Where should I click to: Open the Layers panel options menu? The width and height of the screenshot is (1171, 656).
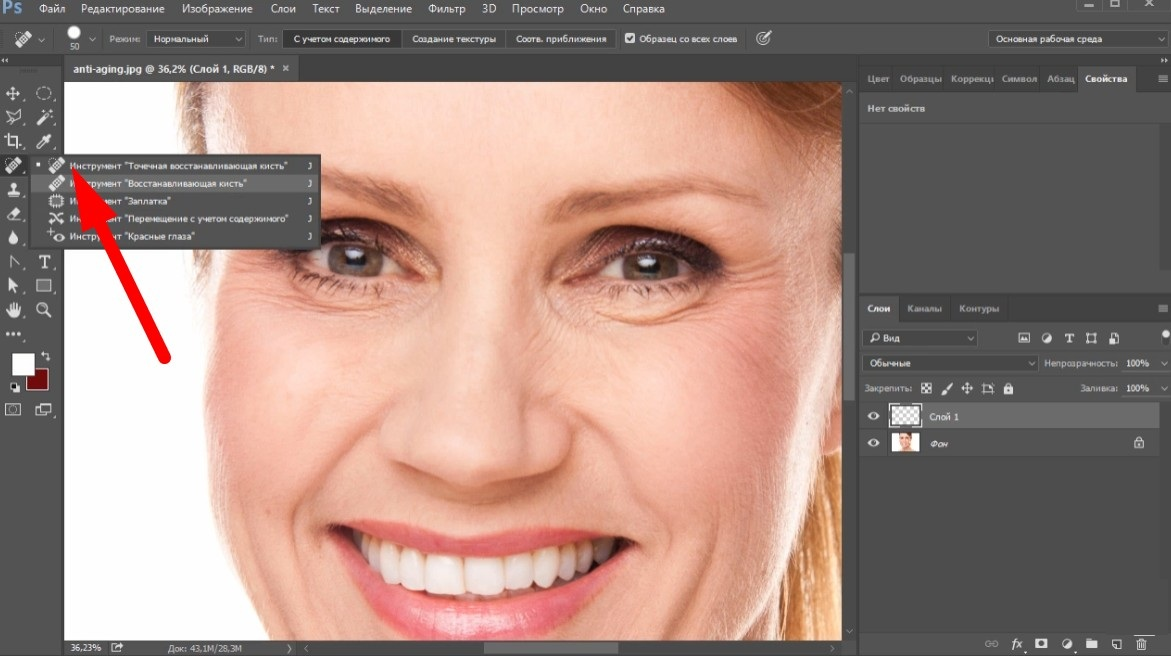(x=1163, y=309)
